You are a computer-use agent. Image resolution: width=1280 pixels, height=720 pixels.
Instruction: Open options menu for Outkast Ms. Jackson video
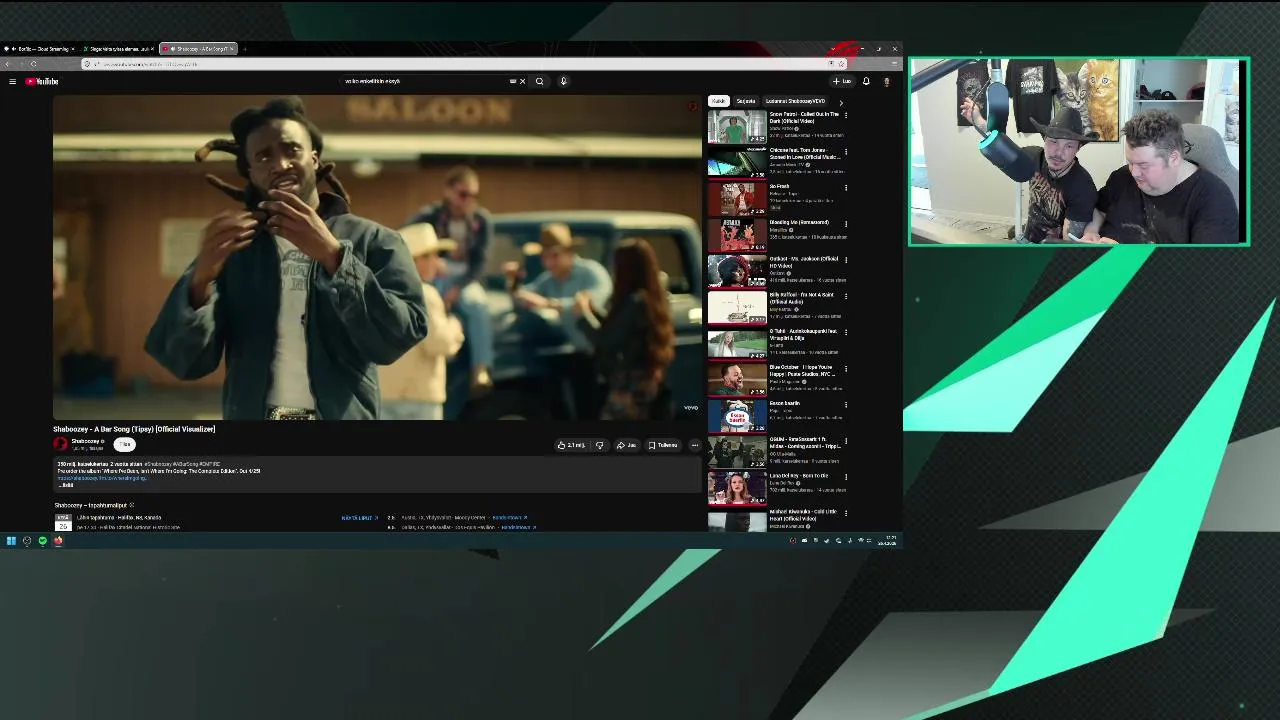pyautogui.click(x=846, y=259)
